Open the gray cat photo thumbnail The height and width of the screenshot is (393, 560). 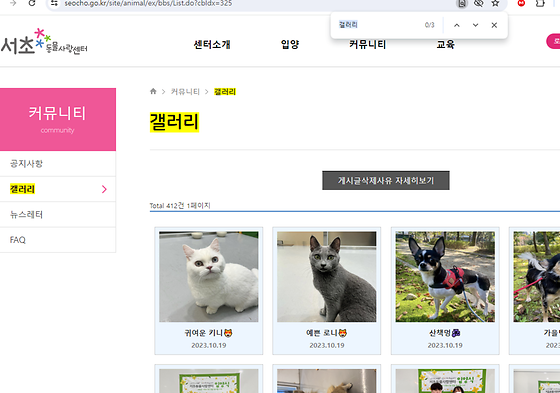click(326, 277)
